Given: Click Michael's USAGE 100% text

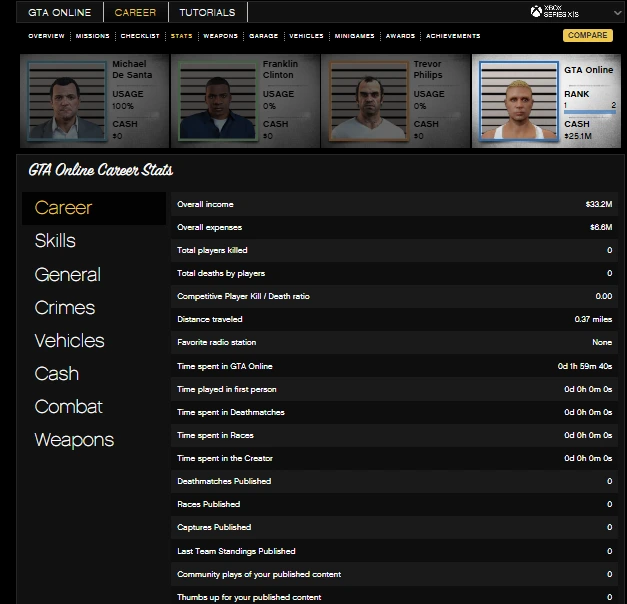Looking at the screenshot, I should click(123, 106).
